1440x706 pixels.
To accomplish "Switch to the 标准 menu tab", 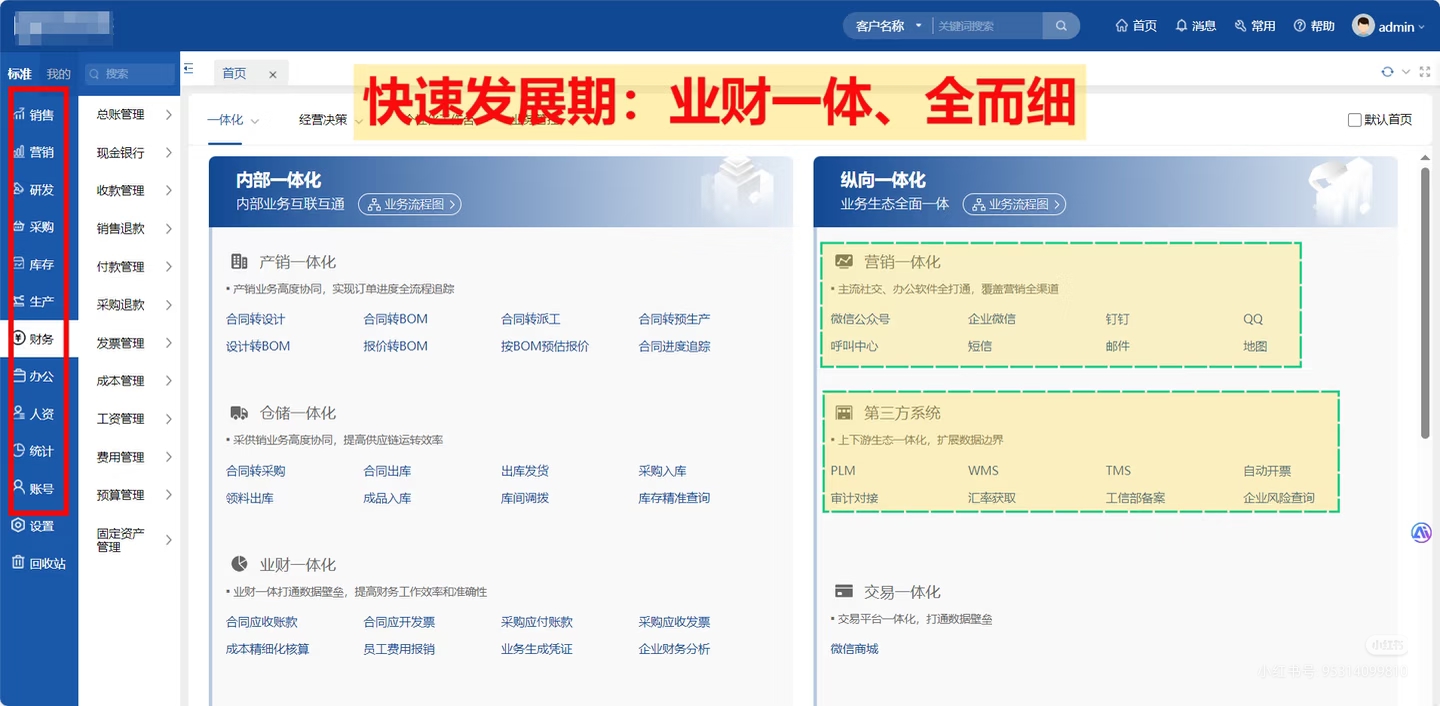I will (x=20, y=74).
